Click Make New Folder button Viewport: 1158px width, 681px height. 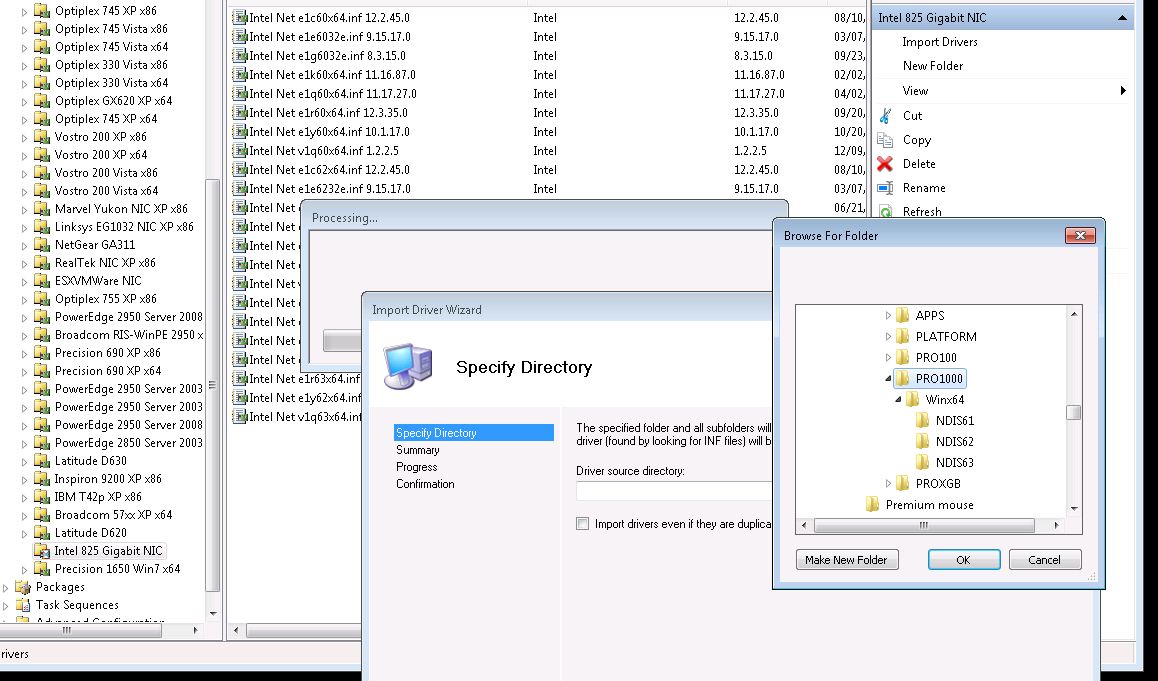[846, 560]
